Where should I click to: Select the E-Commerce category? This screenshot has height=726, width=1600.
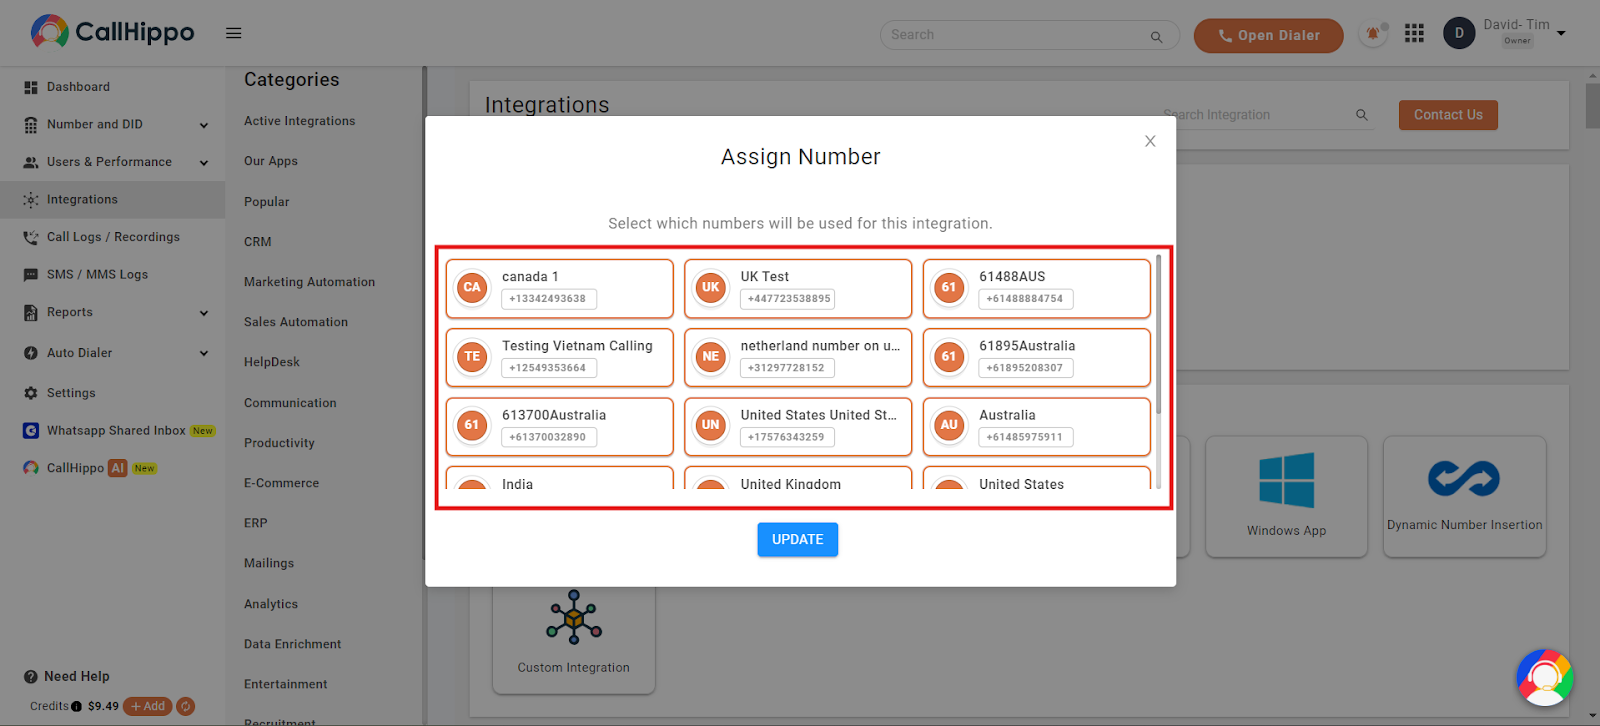tap(282, 483)
